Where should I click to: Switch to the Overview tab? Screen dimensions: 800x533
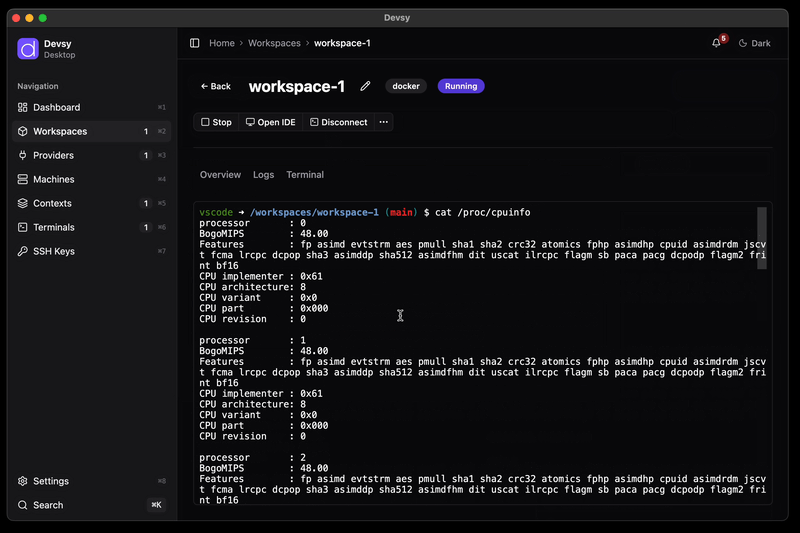(x=220, y=174)
